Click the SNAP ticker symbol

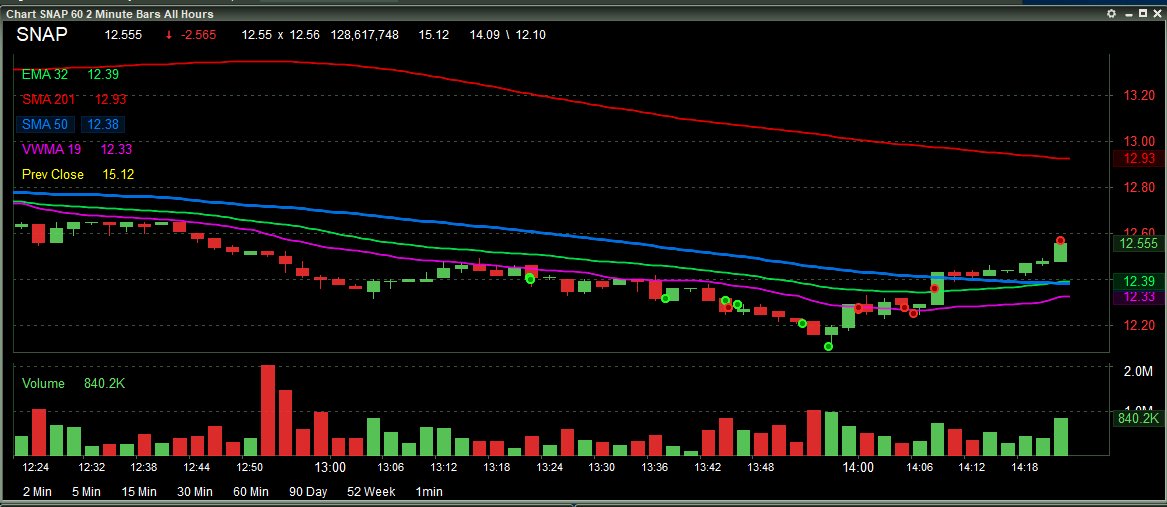(42, 34)
